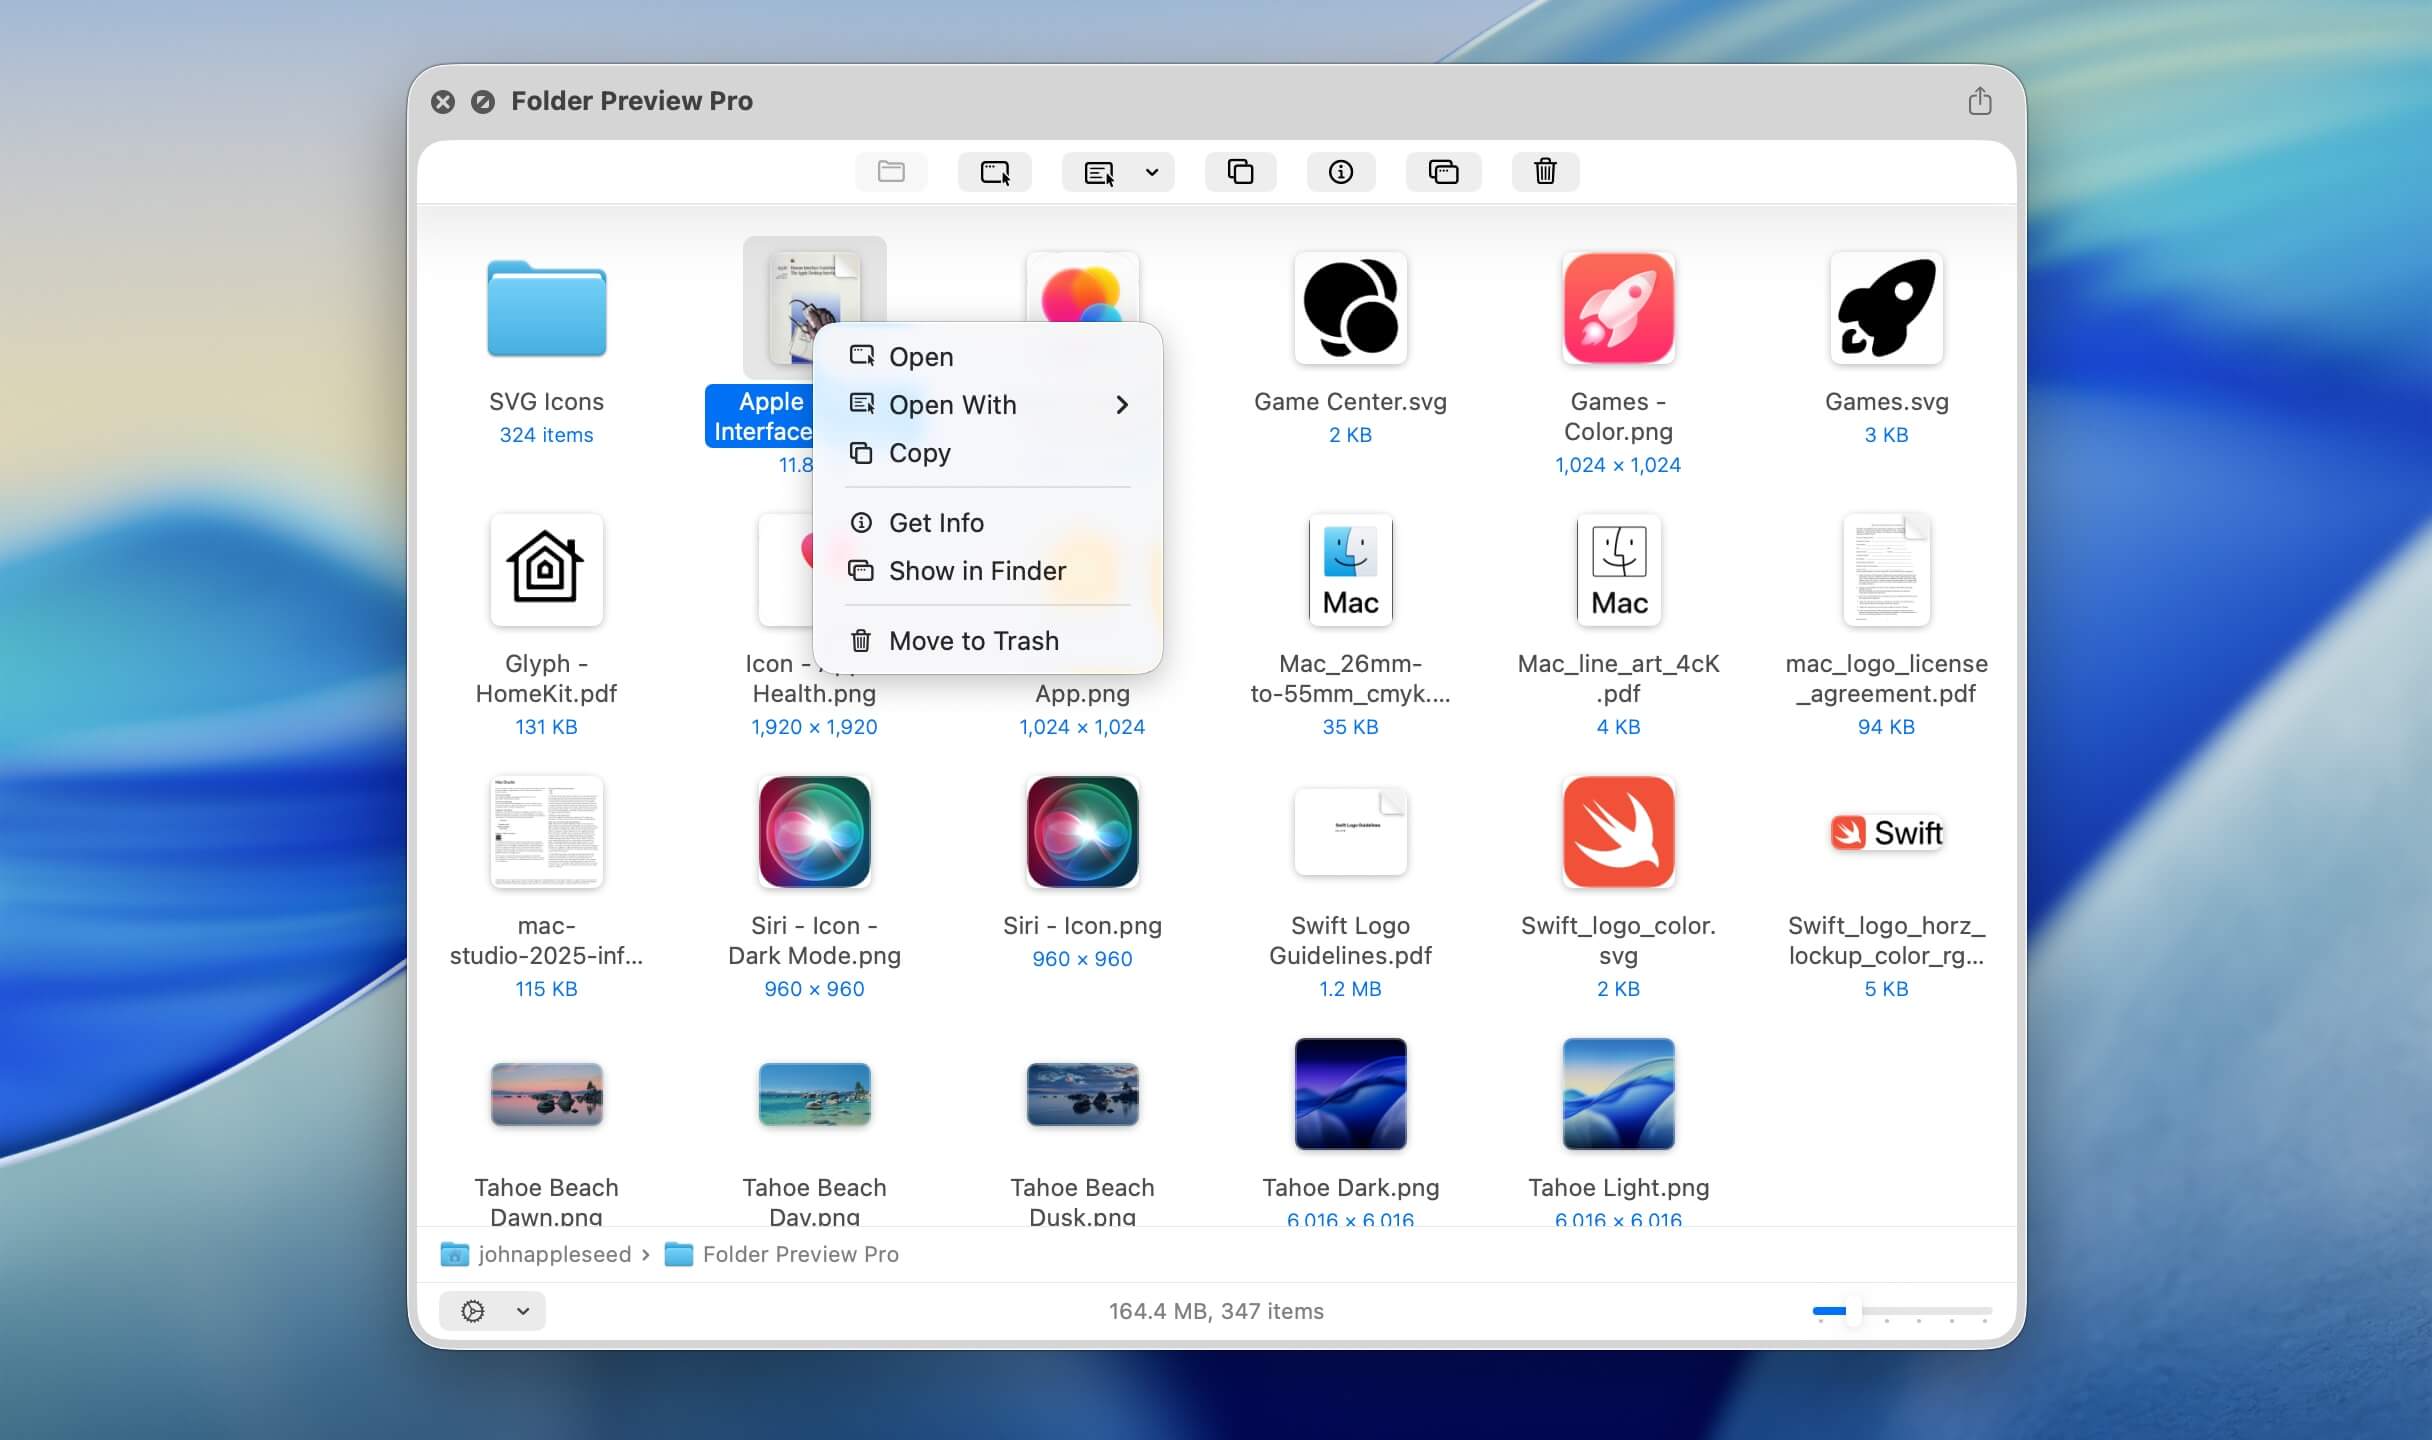Viewport: 2432px width, 1440px height.
Task: Select Move to Trash in the context menu
Action: pos(974,640)
